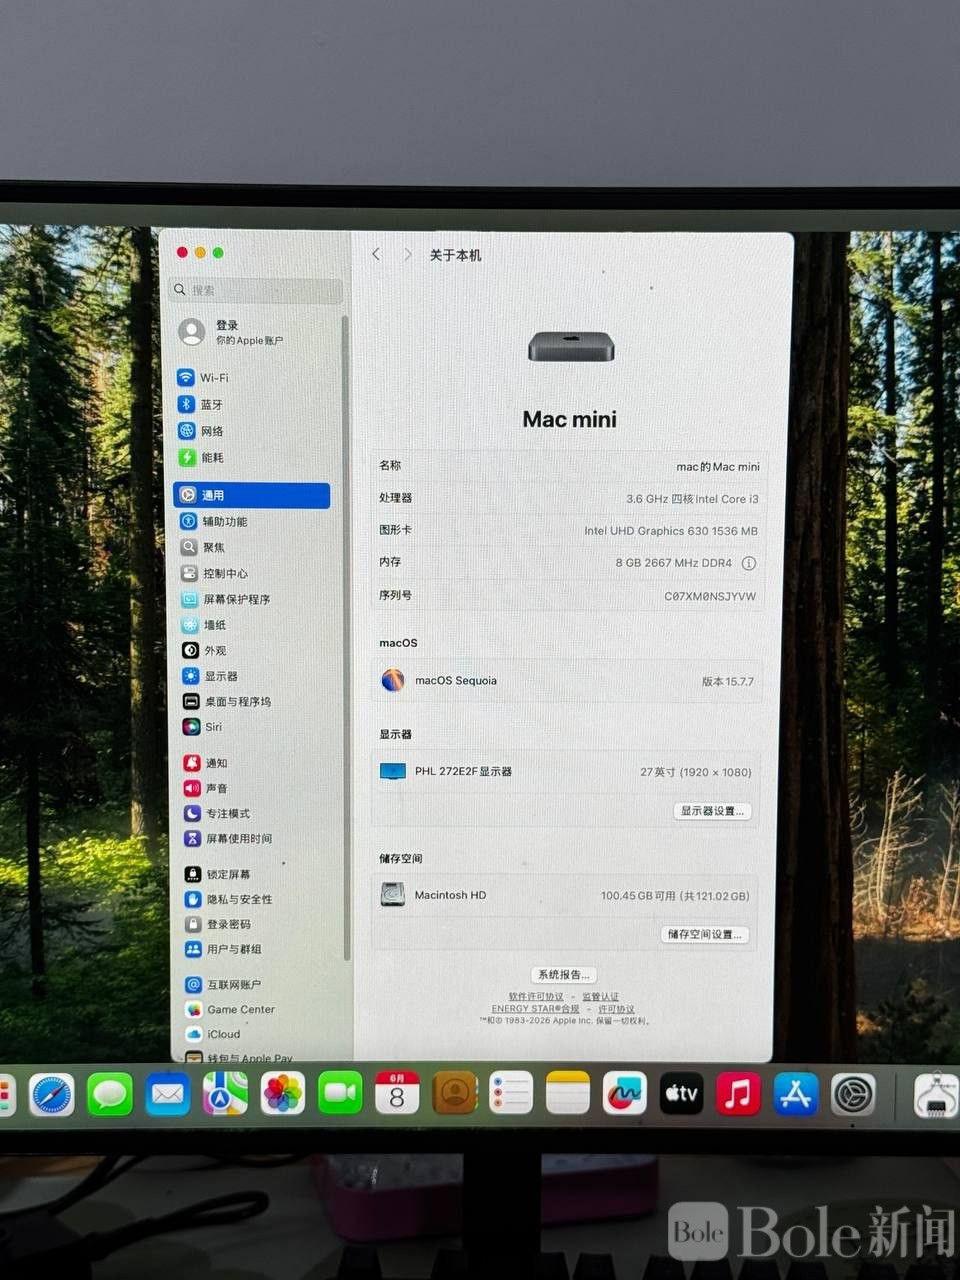Open System Settings from the Dock

[853, 1094]
